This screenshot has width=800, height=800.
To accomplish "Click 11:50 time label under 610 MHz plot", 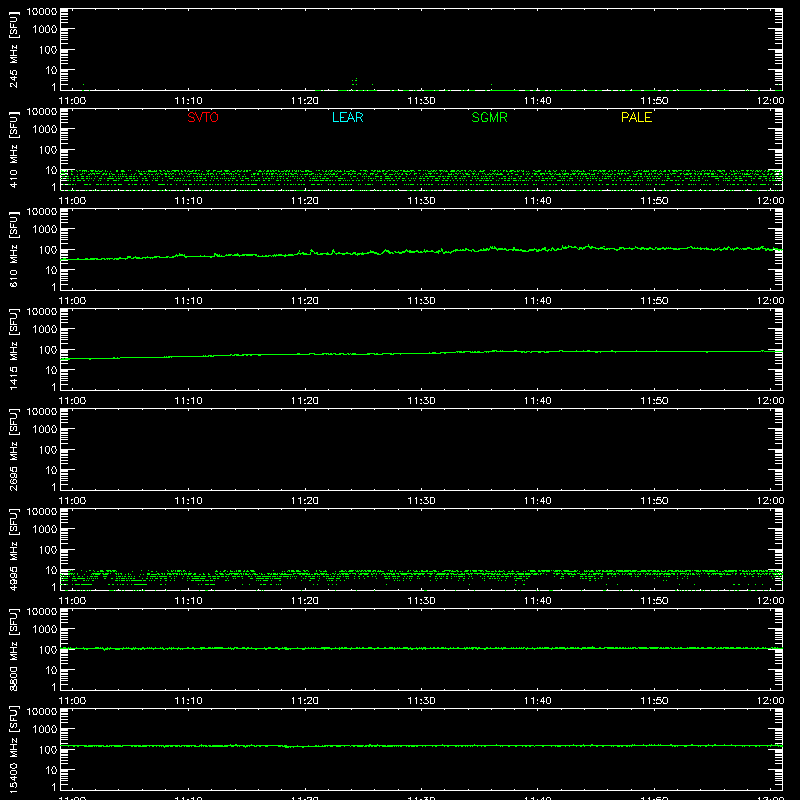I will click(x=654, y=301).
